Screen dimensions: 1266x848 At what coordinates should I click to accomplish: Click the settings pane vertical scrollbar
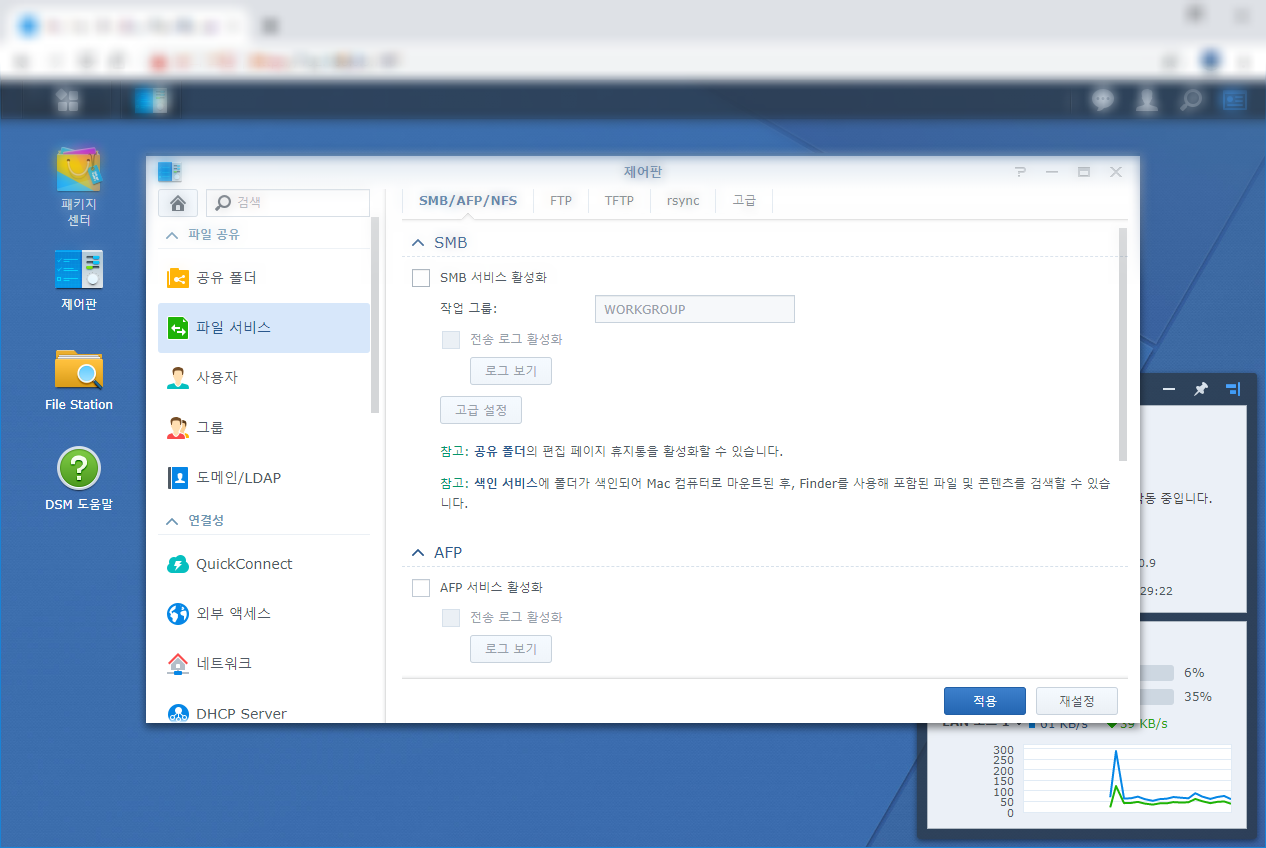pyautogui.click(x=1123, y=344)
